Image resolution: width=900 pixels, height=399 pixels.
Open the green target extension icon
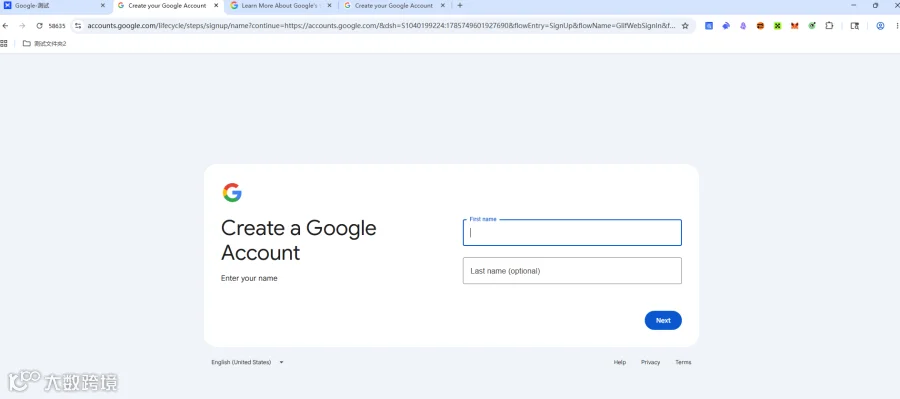click(x=812, y=26)
